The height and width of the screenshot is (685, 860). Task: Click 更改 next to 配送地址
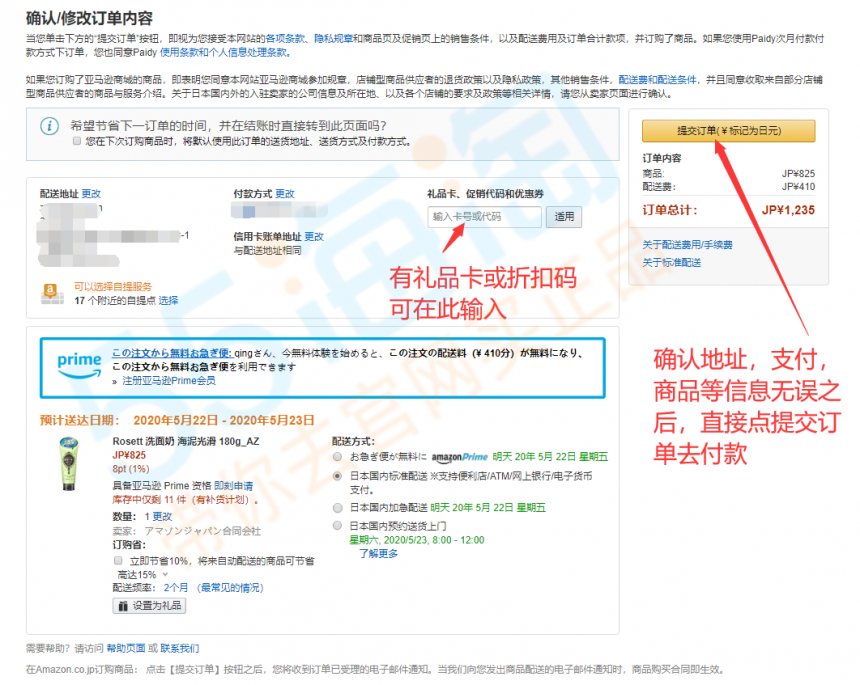pyautogui.click(x=91, y=194)
